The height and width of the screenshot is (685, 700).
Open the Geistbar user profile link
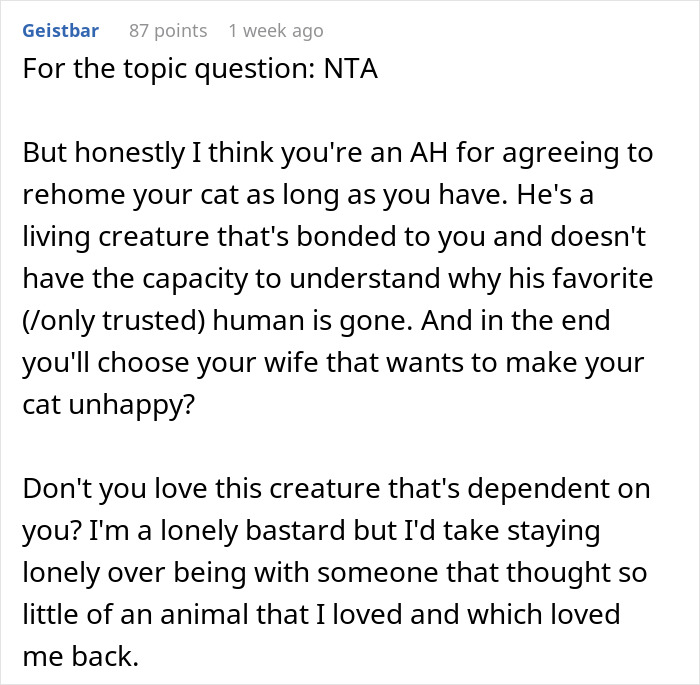(60, 31)
